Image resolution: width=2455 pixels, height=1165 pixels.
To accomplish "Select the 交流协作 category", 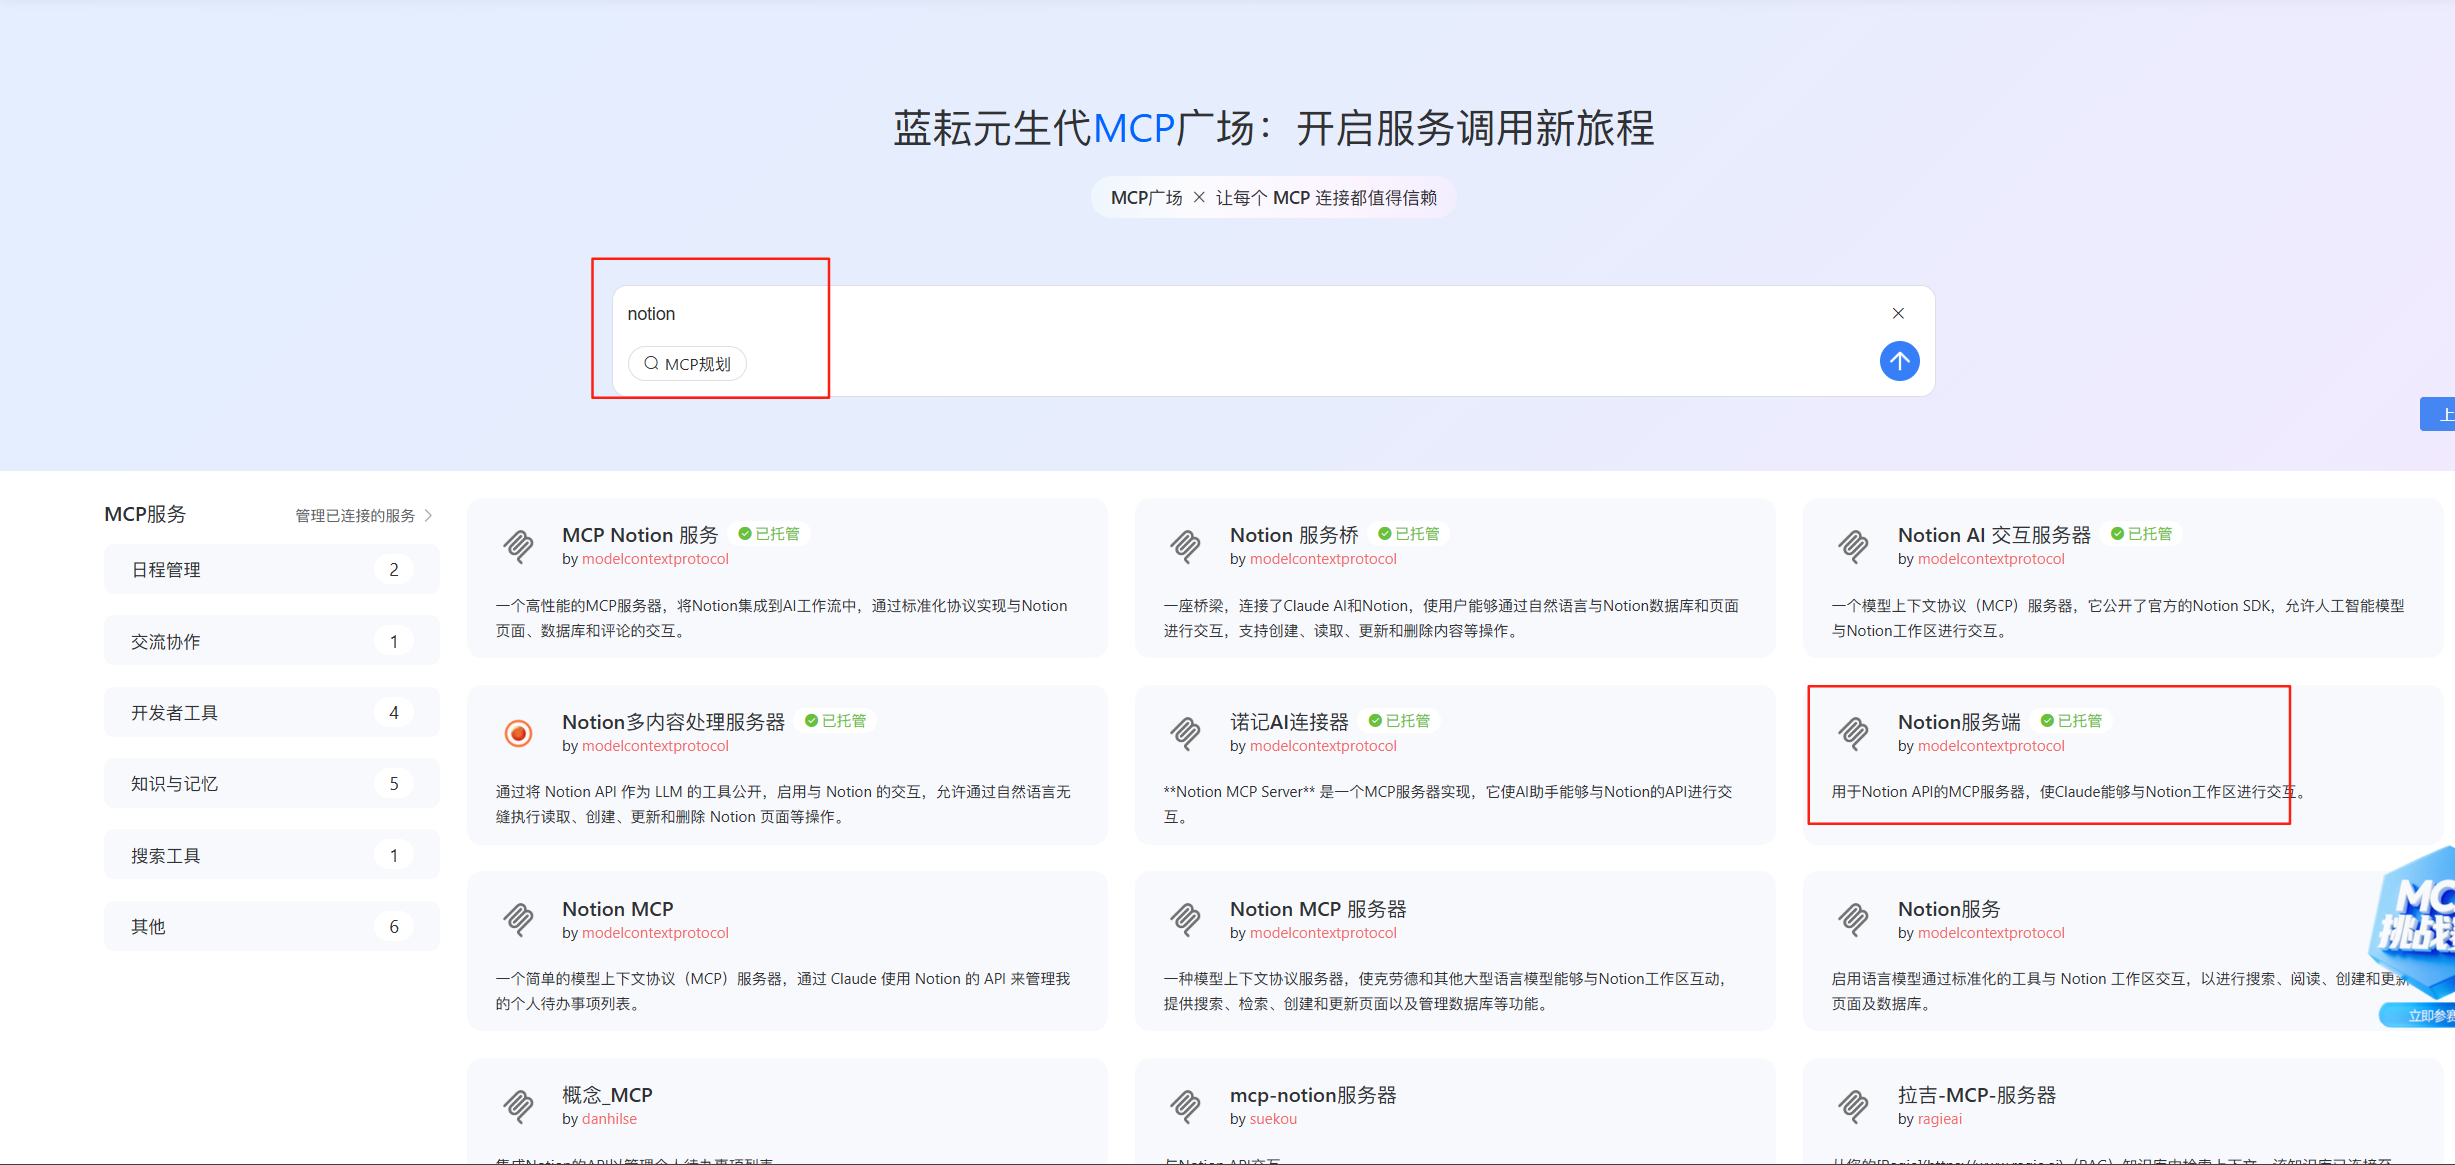I will tap(272, 641).
